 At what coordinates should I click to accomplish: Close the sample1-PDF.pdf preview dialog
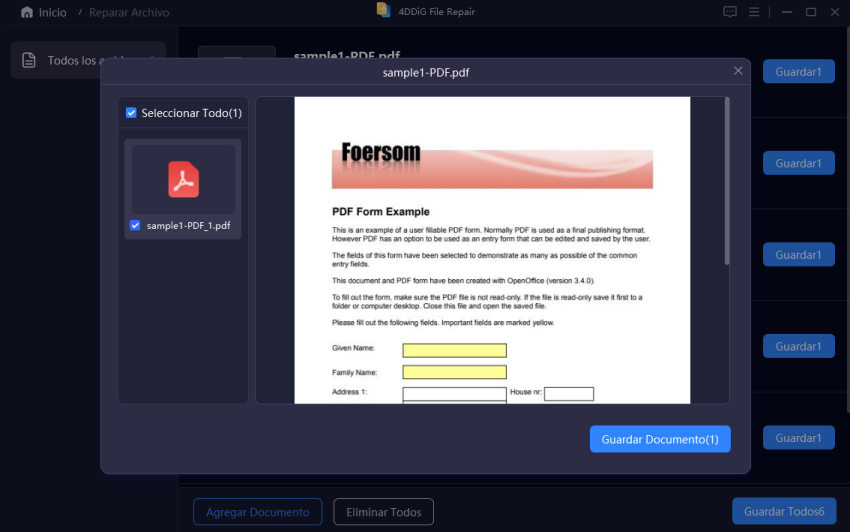738,71
